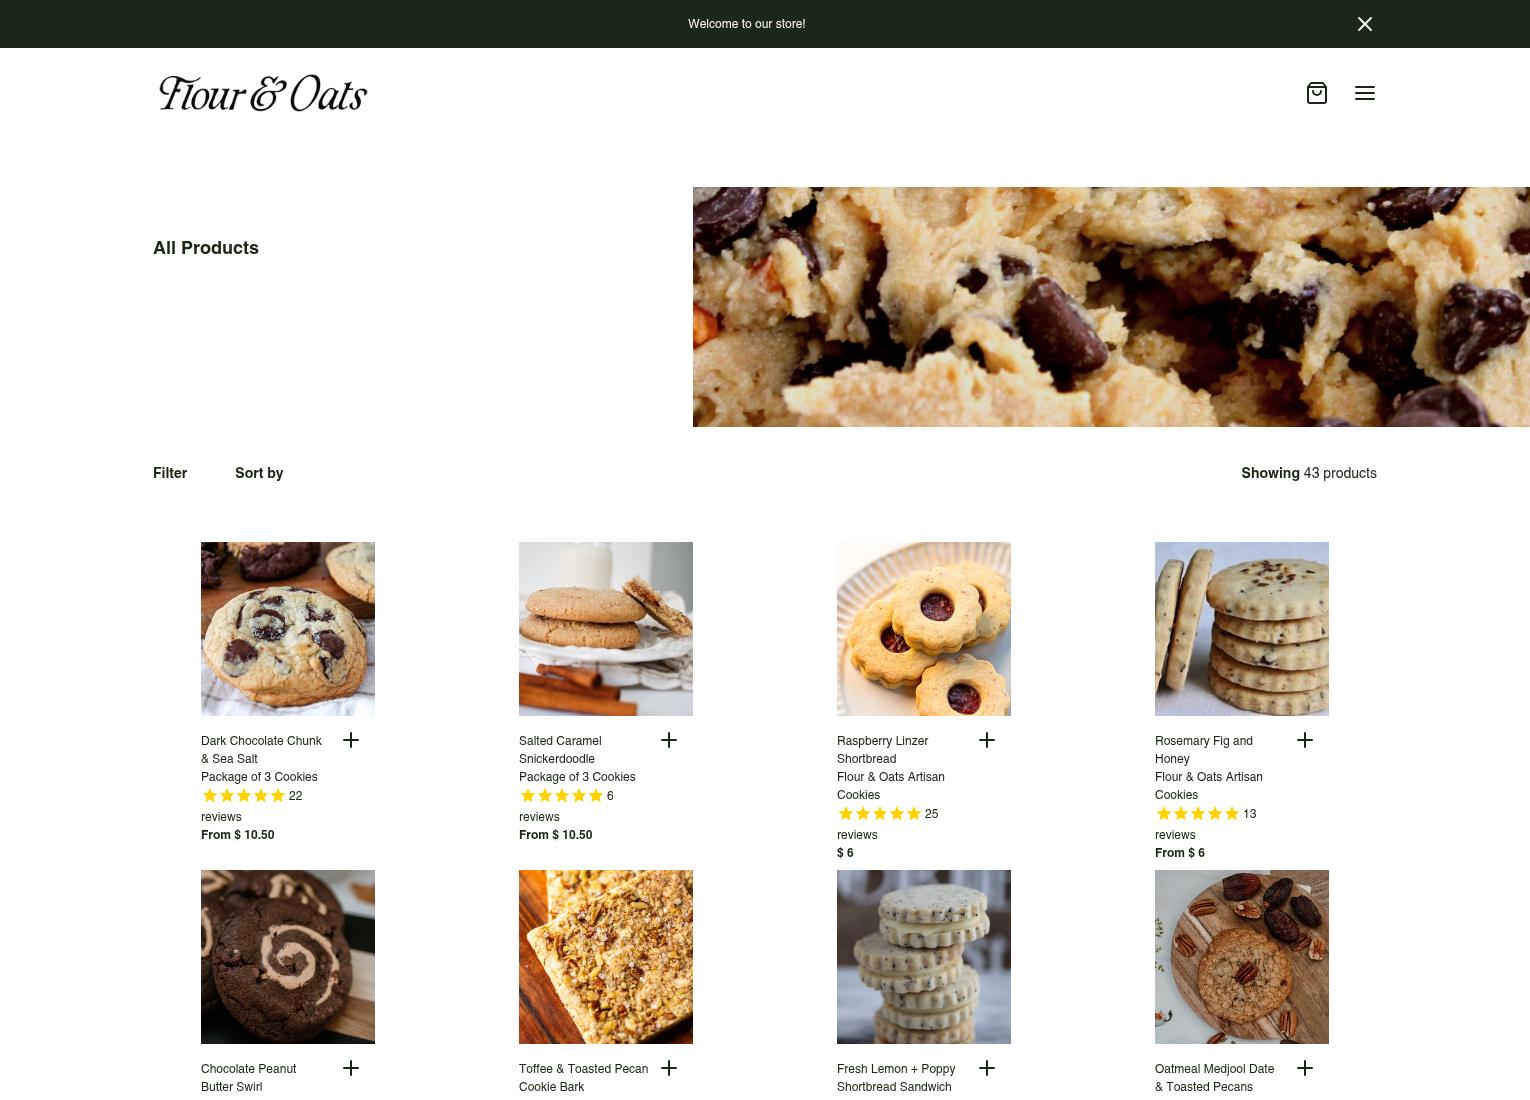This screenshot has width=1530, height=1100.
Task: Quick-add Rosemary Fig and Honey plus icon
Action: pos(1305,740)
